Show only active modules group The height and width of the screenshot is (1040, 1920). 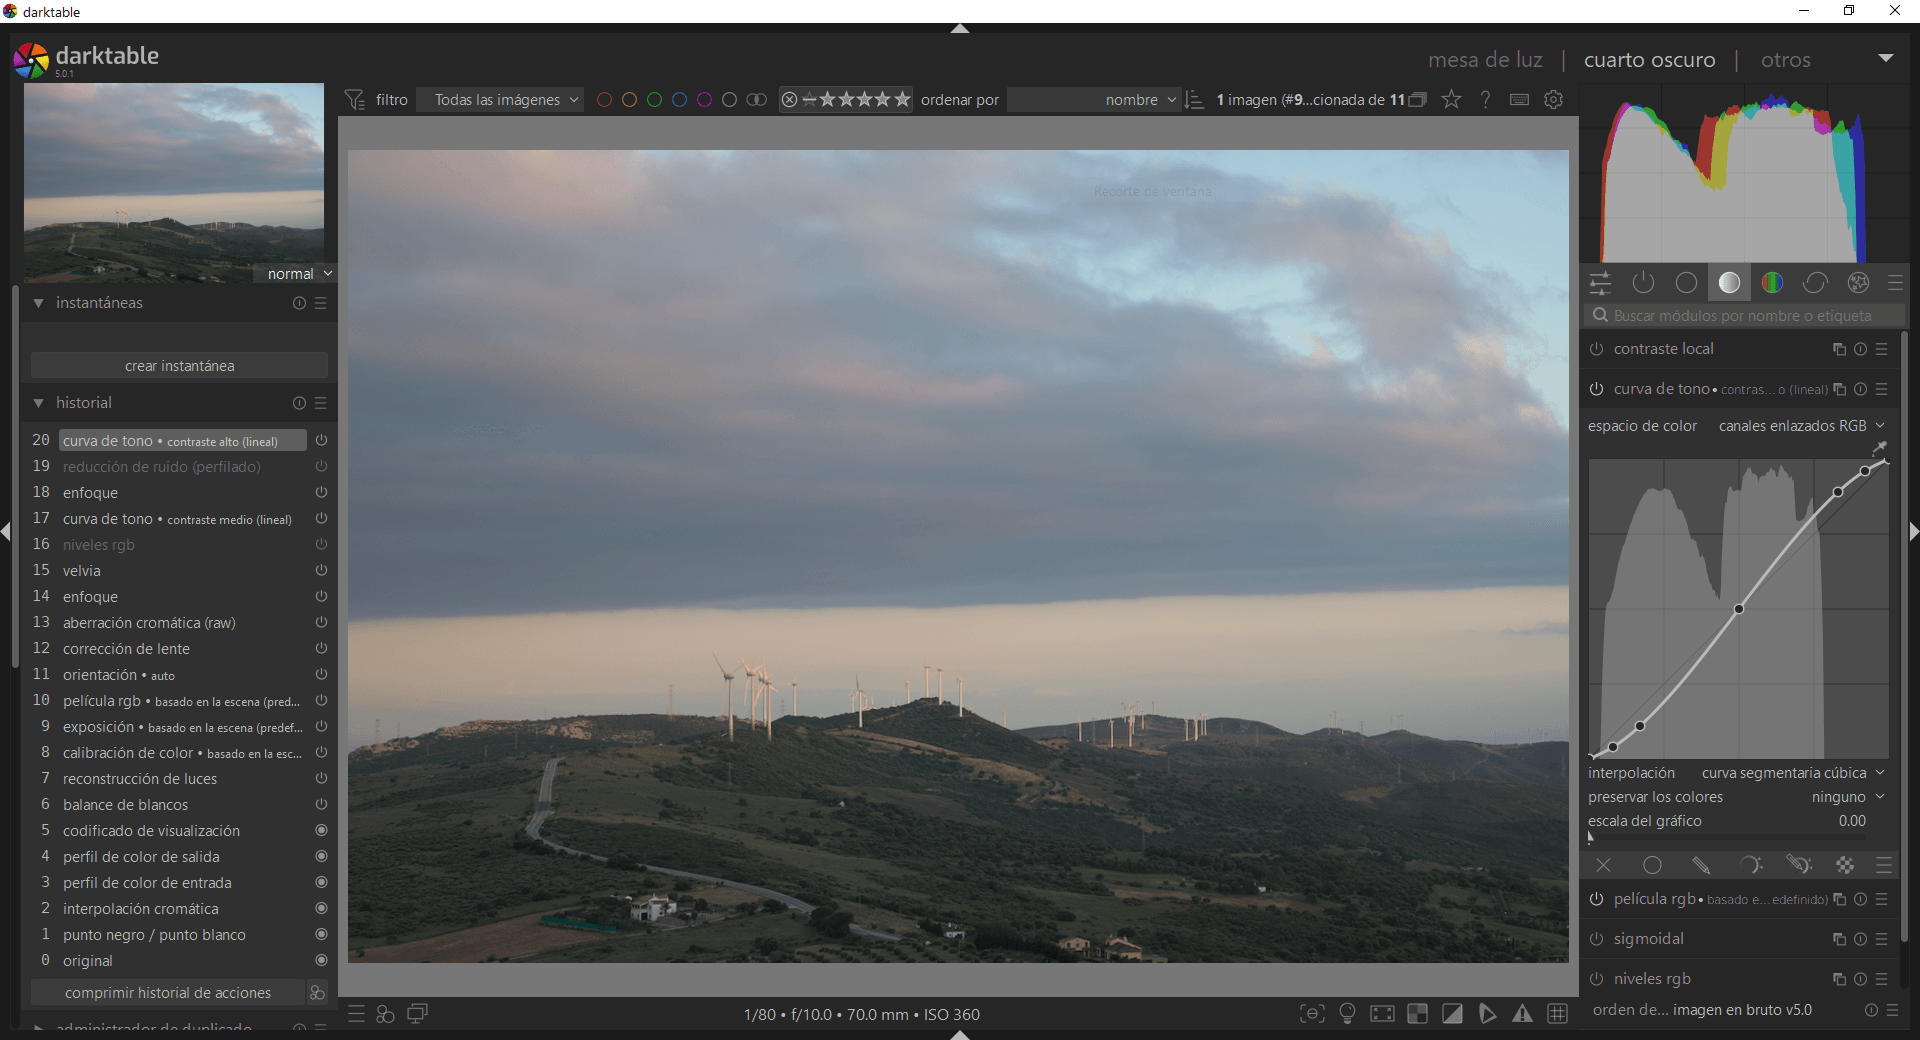coord(1643,283)
